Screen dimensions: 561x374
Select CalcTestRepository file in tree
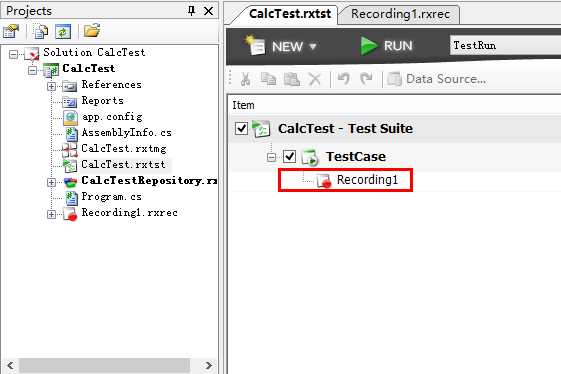pos(149,180)
